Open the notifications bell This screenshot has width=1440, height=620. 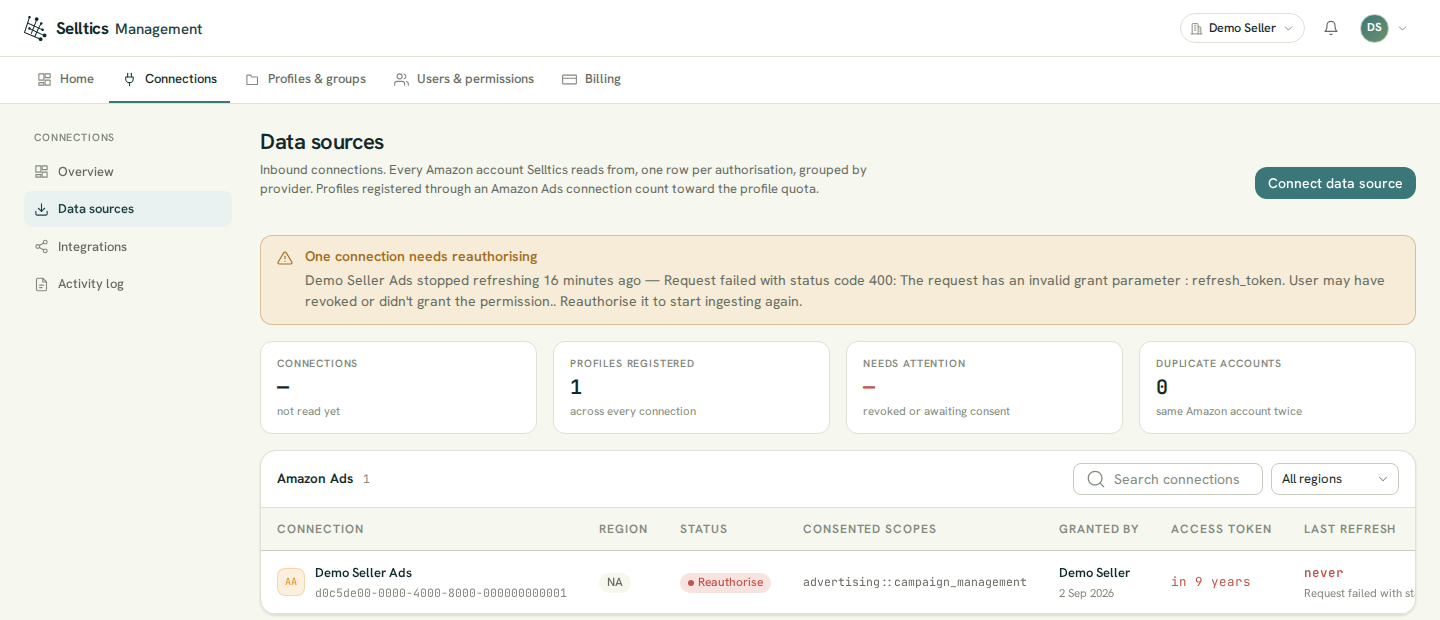1331,28
